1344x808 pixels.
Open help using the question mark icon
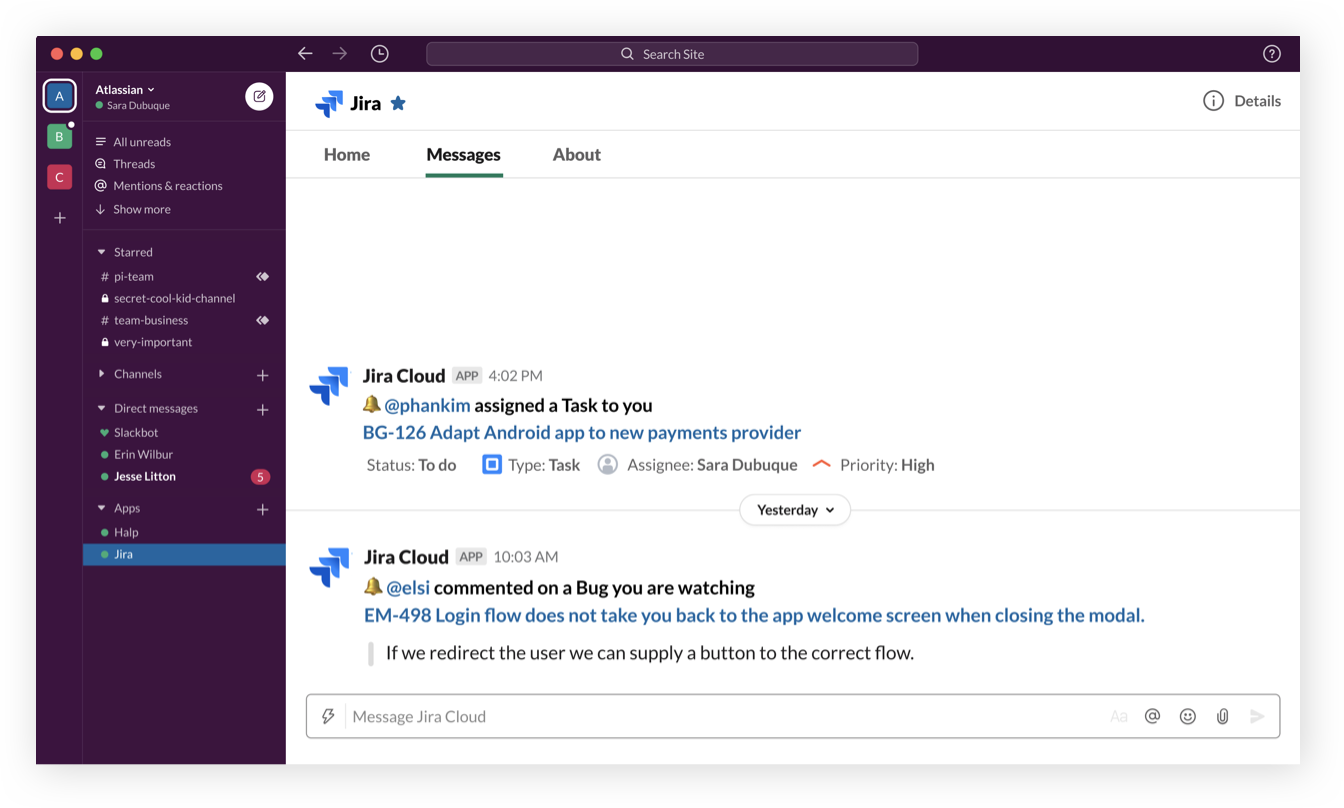tap(1271, 53)
